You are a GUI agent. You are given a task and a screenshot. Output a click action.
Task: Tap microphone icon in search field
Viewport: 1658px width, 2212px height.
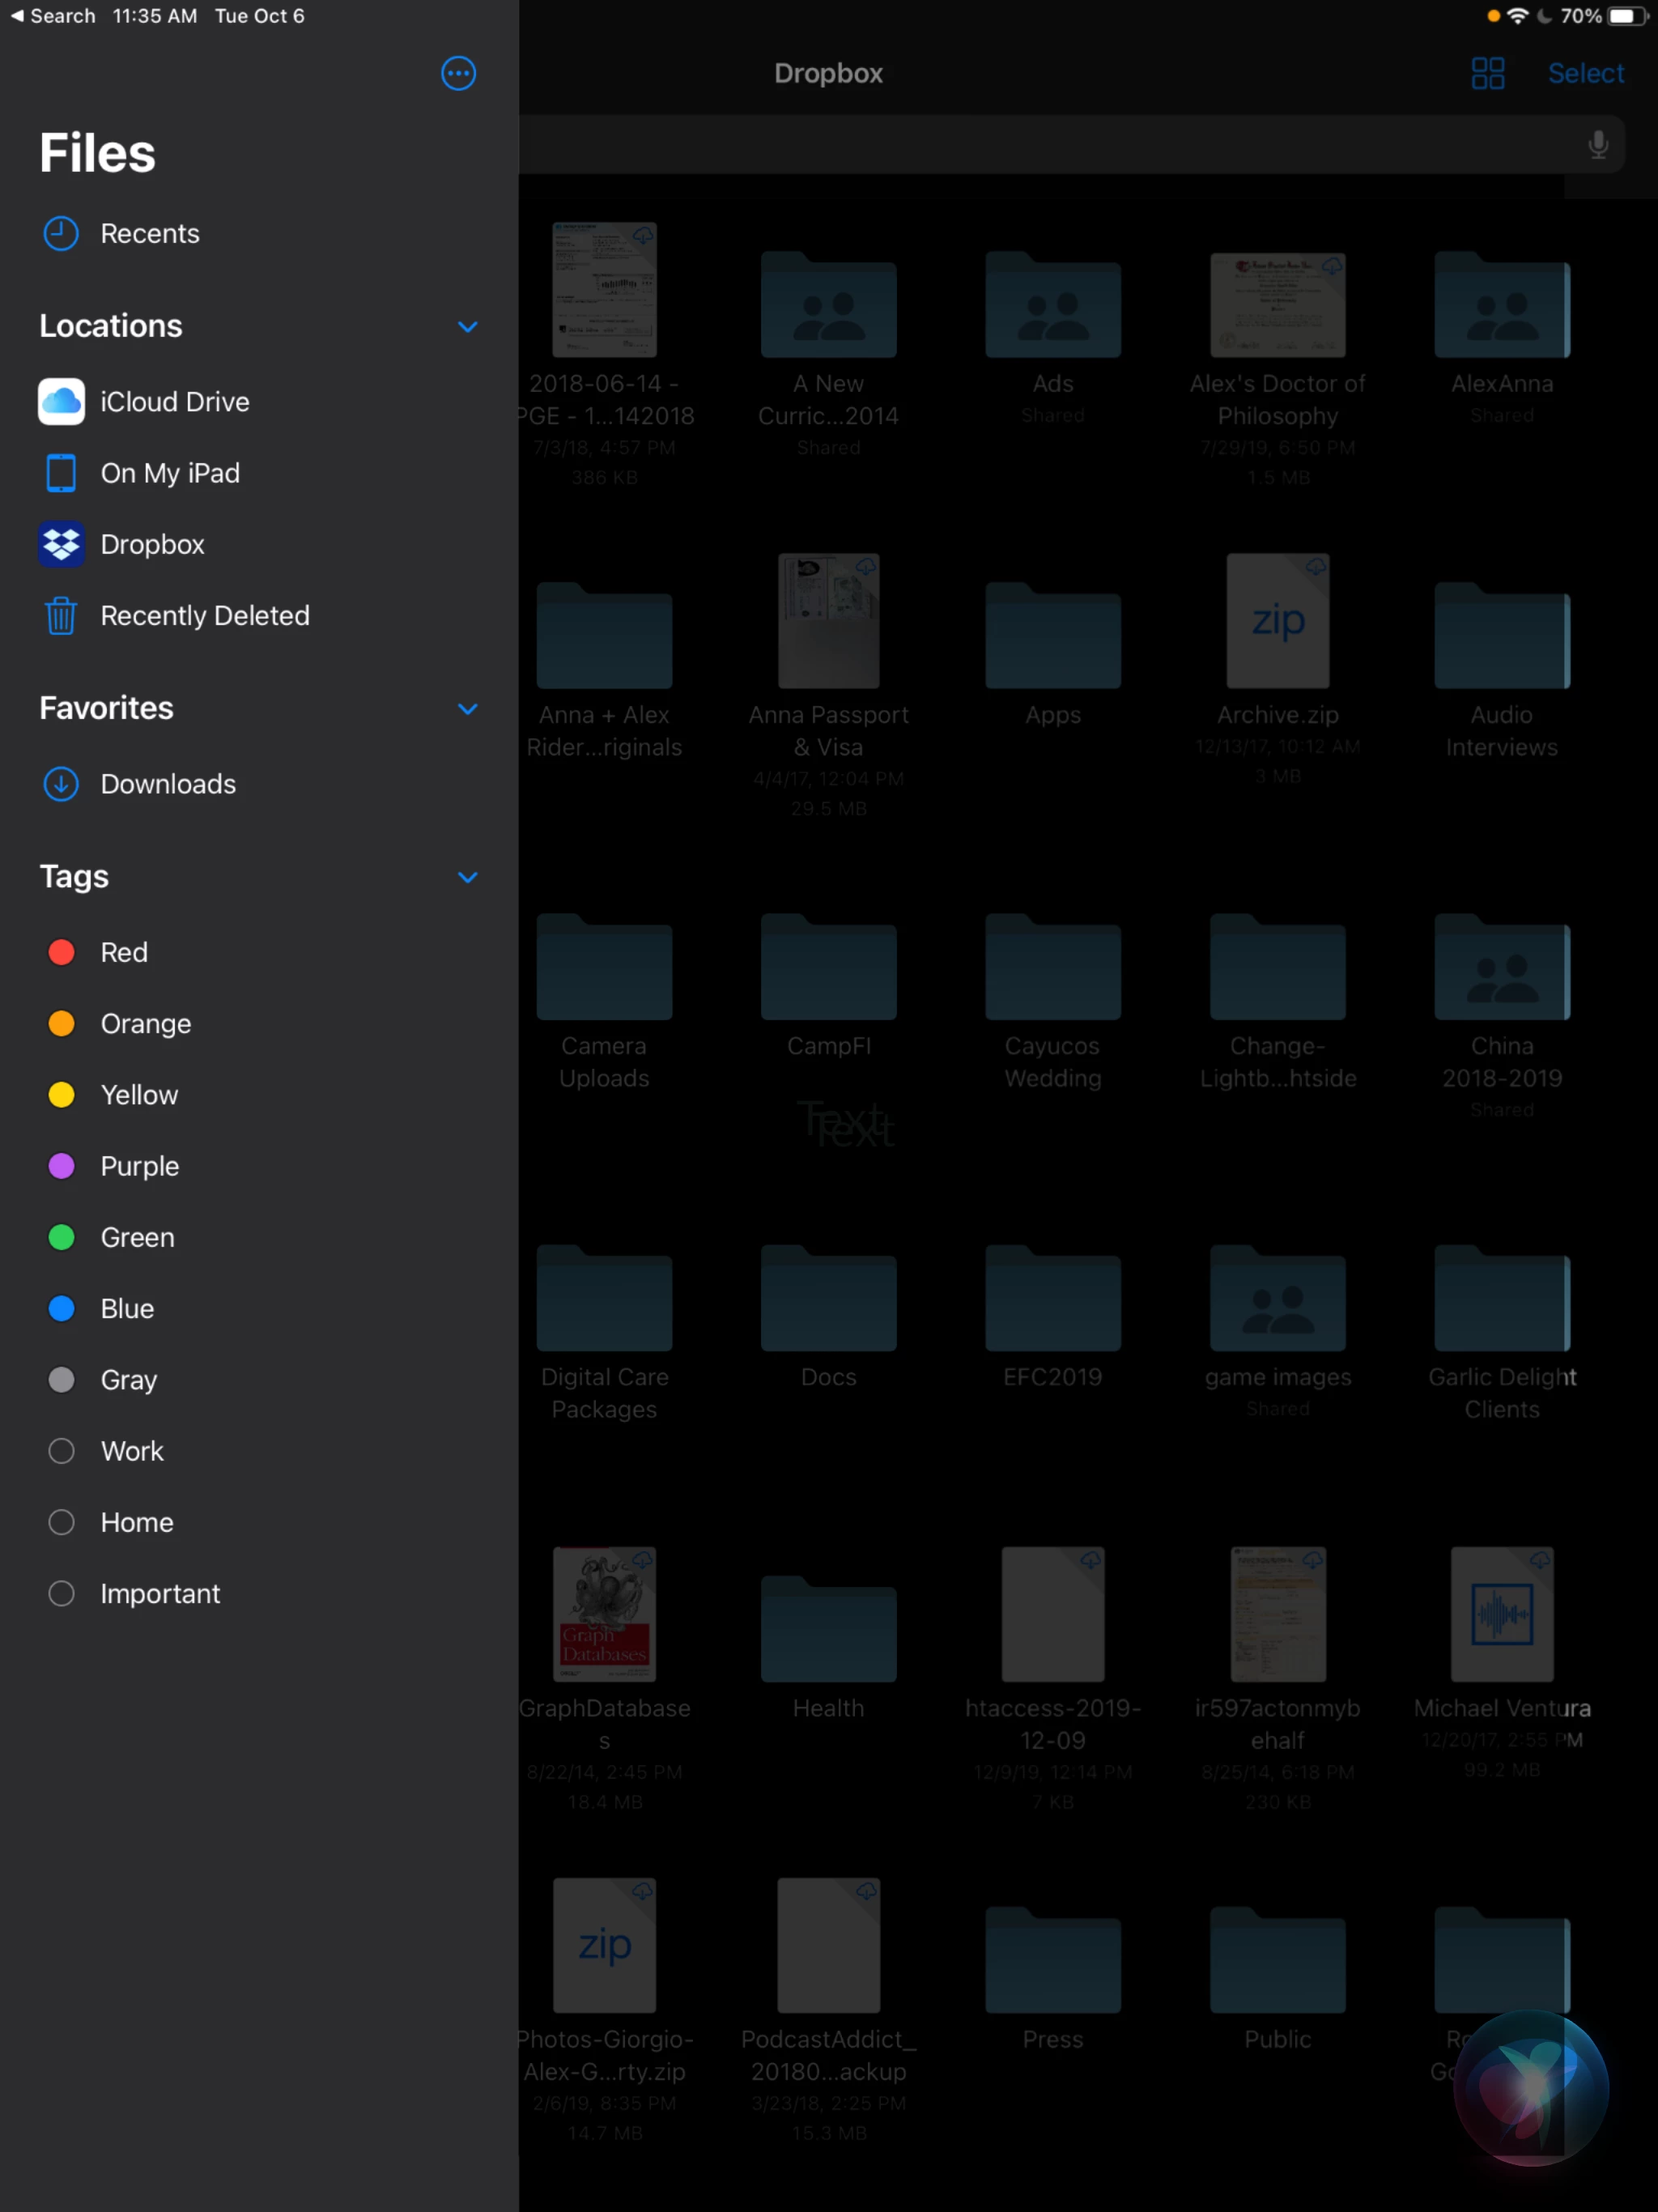pyautogui.click(x=1597, y=145)
